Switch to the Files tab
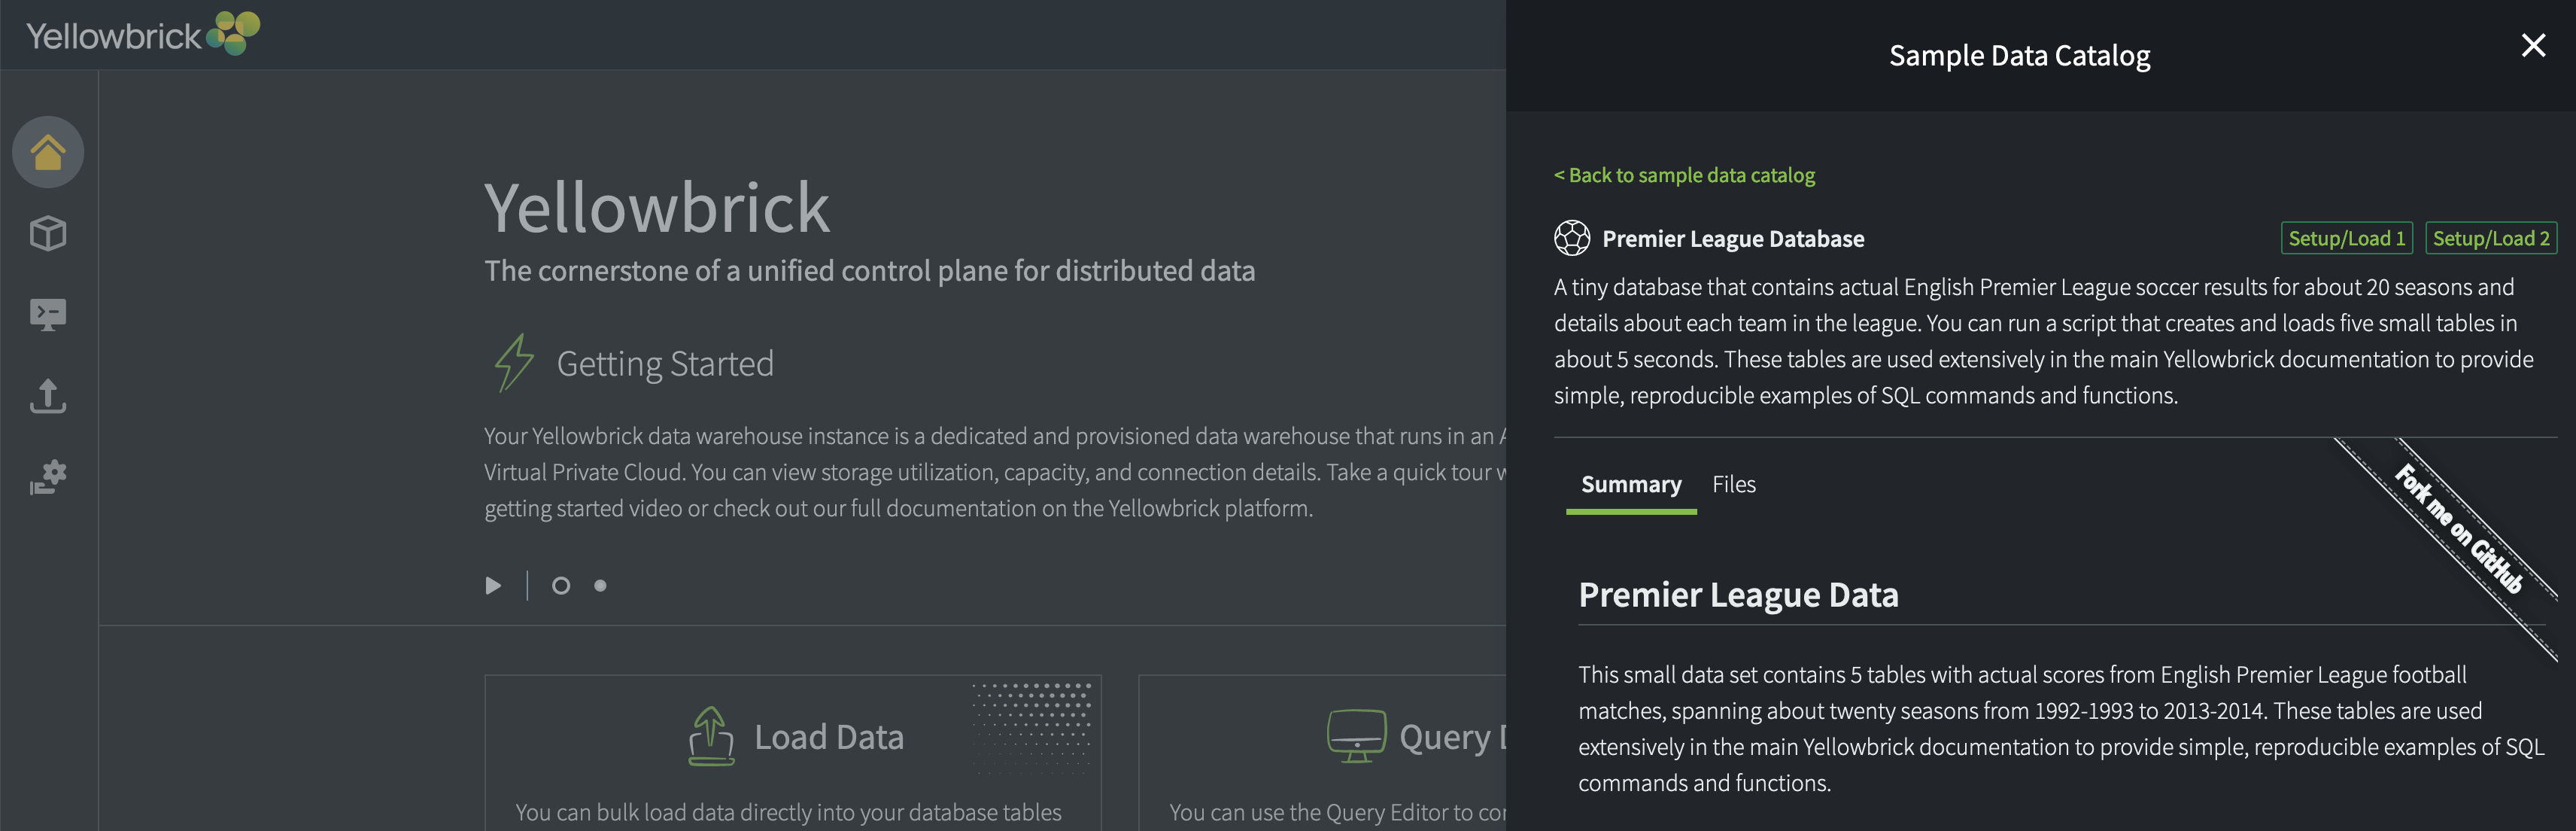 coord(1733,484)
